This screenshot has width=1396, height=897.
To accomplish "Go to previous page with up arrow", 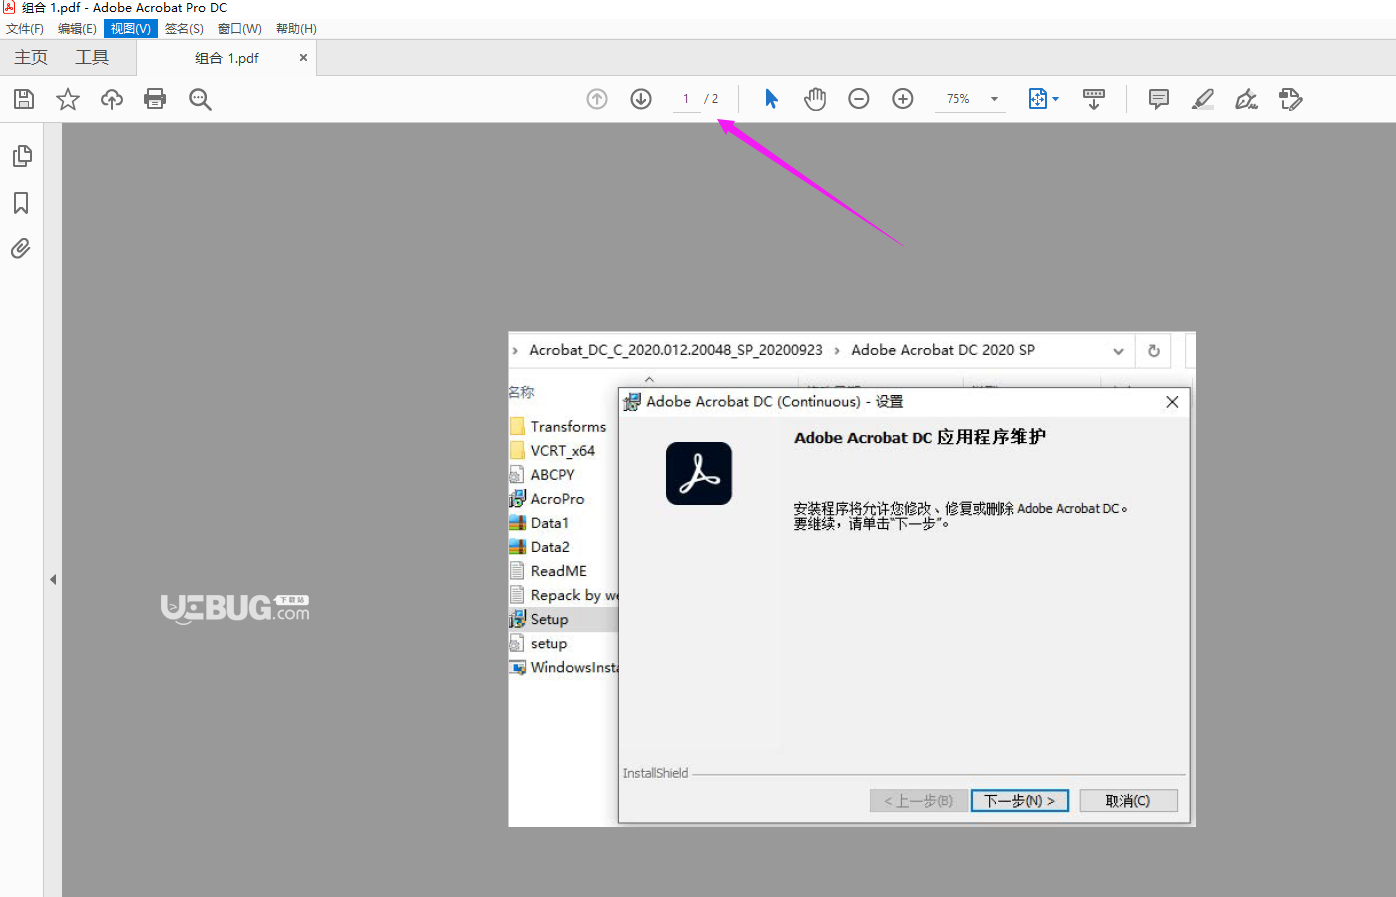I will pyautogui.click(x=597, y=99).
